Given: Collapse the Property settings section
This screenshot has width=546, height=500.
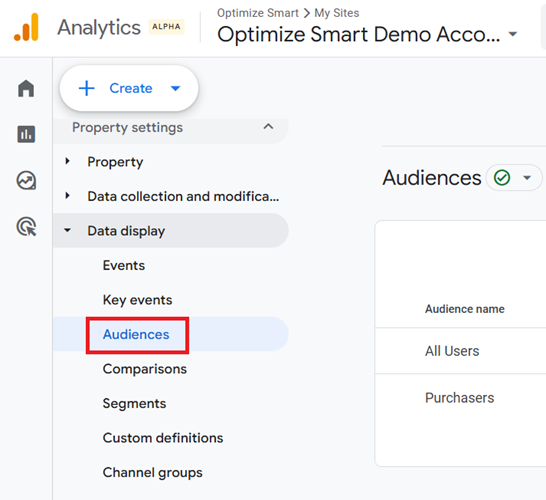Looking at the screenshot, I should point(268,127).
